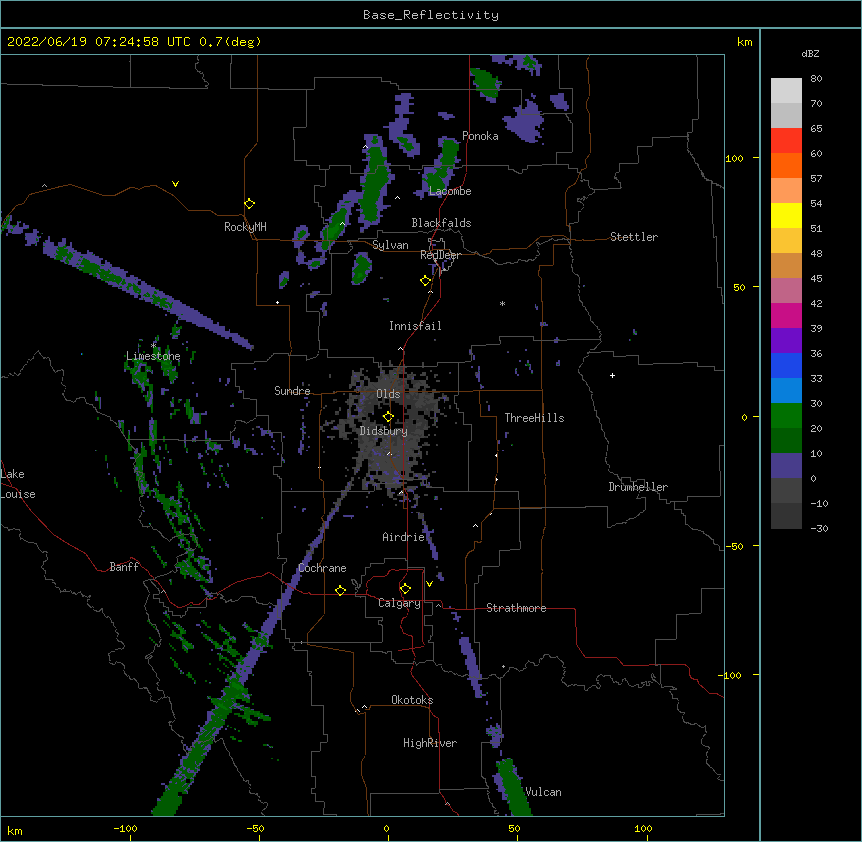This screenshot has height=842, width=862.
Task: Select the royal blue 36-33 dBZ legend swatch
Action: tap(786, 365)
